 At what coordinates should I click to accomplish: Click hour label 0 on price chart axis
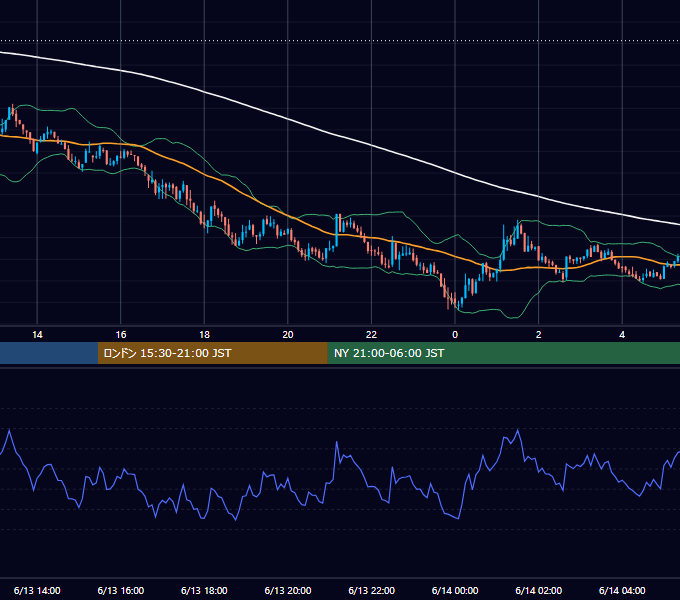pyautogui.click(x=455, y=335)
